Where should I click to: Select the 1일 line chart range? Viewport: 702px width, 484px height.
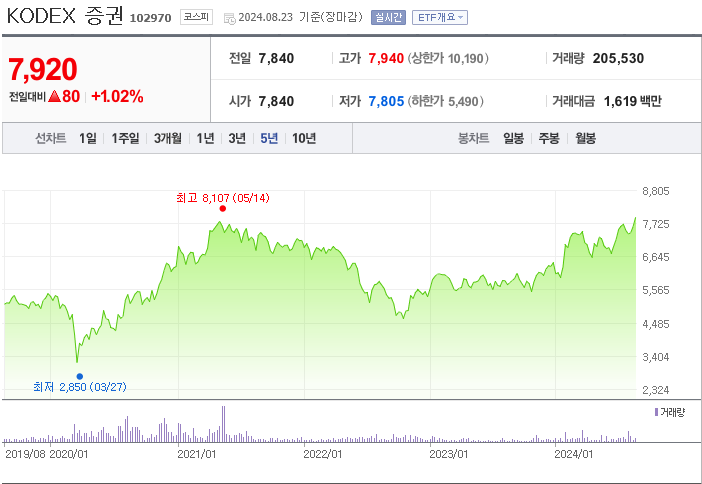88,138
